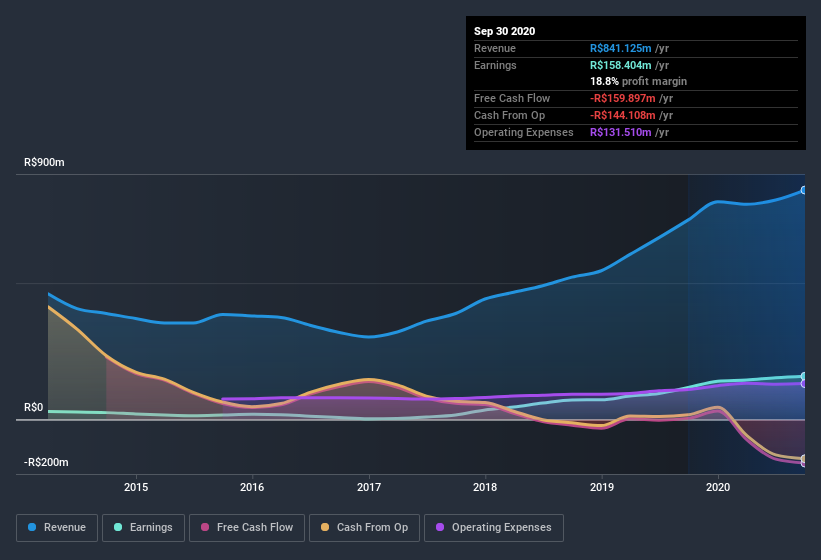Click the 2017 x-axis year label
The width and height of the screenshot is (821, 560).
coord(369,487)
